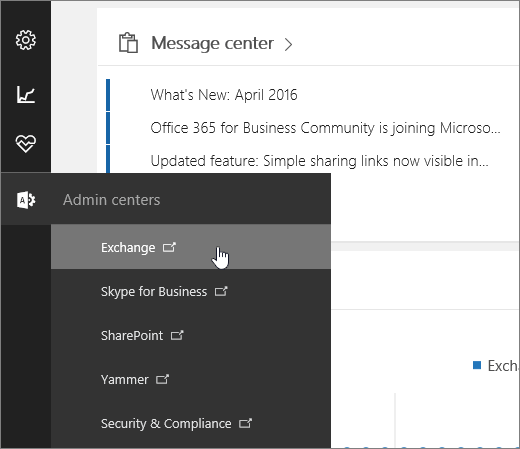Viewport: 520px width, 449px height.
Task: Open Updated feature: Simple sharing links message
Action: click(319, 161)
